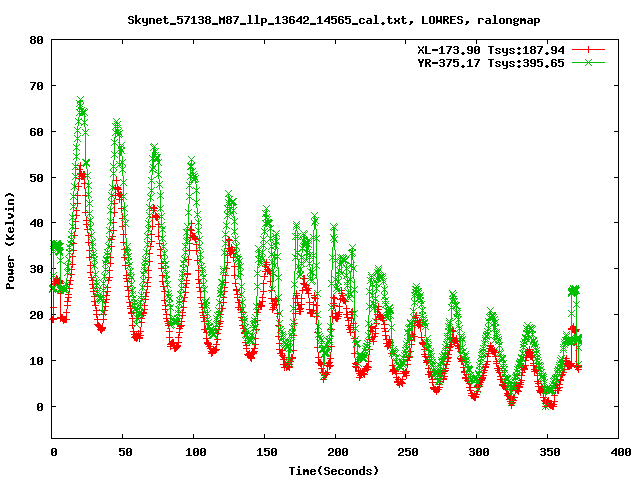Viewport: 640px width, 480px height.
Task: Select the XL-173.90 Tsys:187.94 legend label
Action: [491, 50]
